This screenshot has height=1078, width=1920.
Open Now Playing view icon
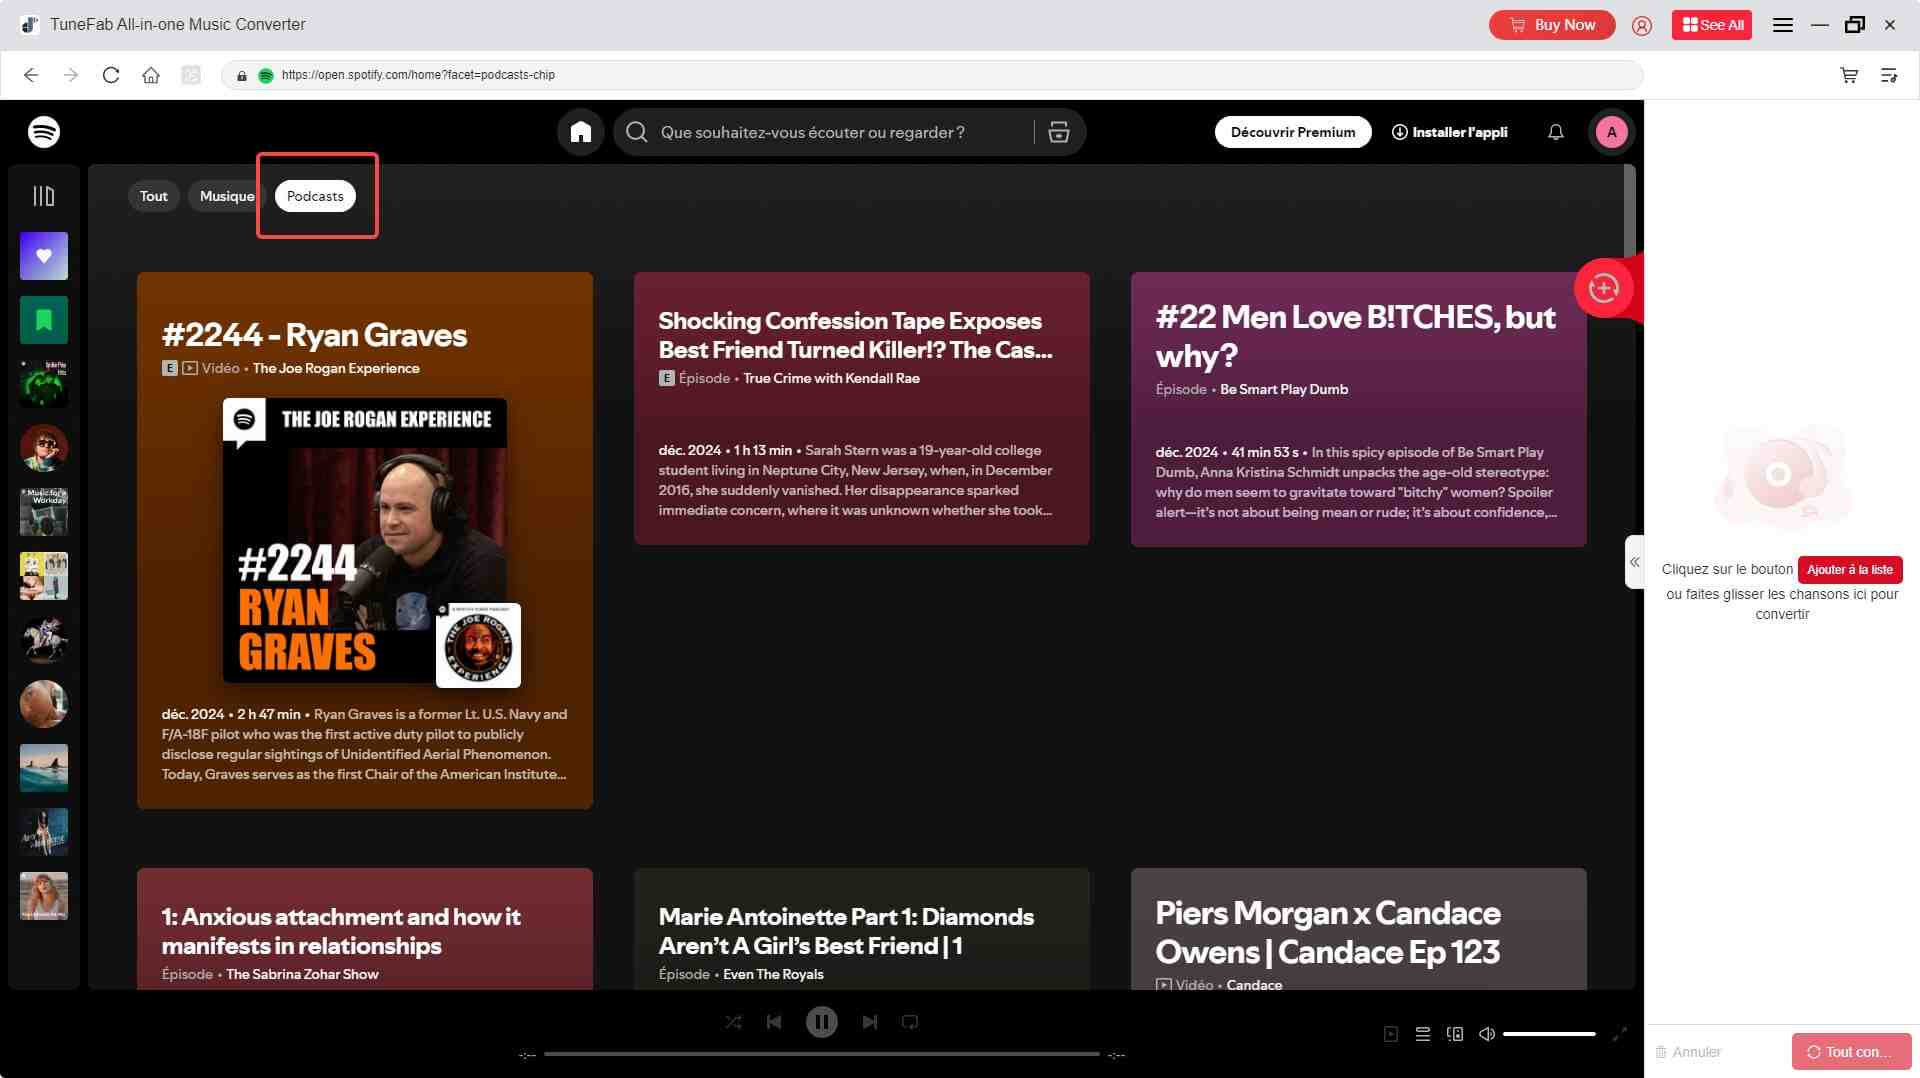pos(1391,1034)
